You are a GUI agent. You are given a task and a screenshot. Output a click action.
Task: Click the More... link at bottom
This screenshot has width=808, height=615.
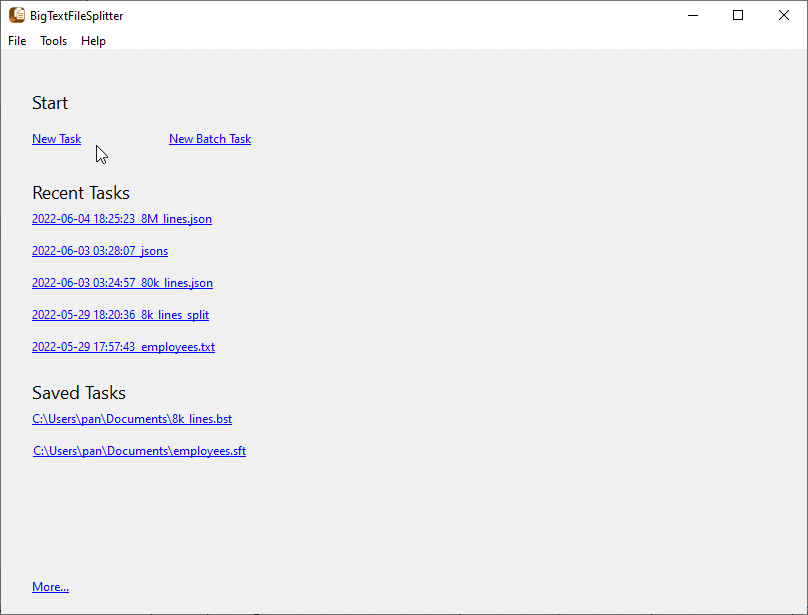click(x=50, y=587)
